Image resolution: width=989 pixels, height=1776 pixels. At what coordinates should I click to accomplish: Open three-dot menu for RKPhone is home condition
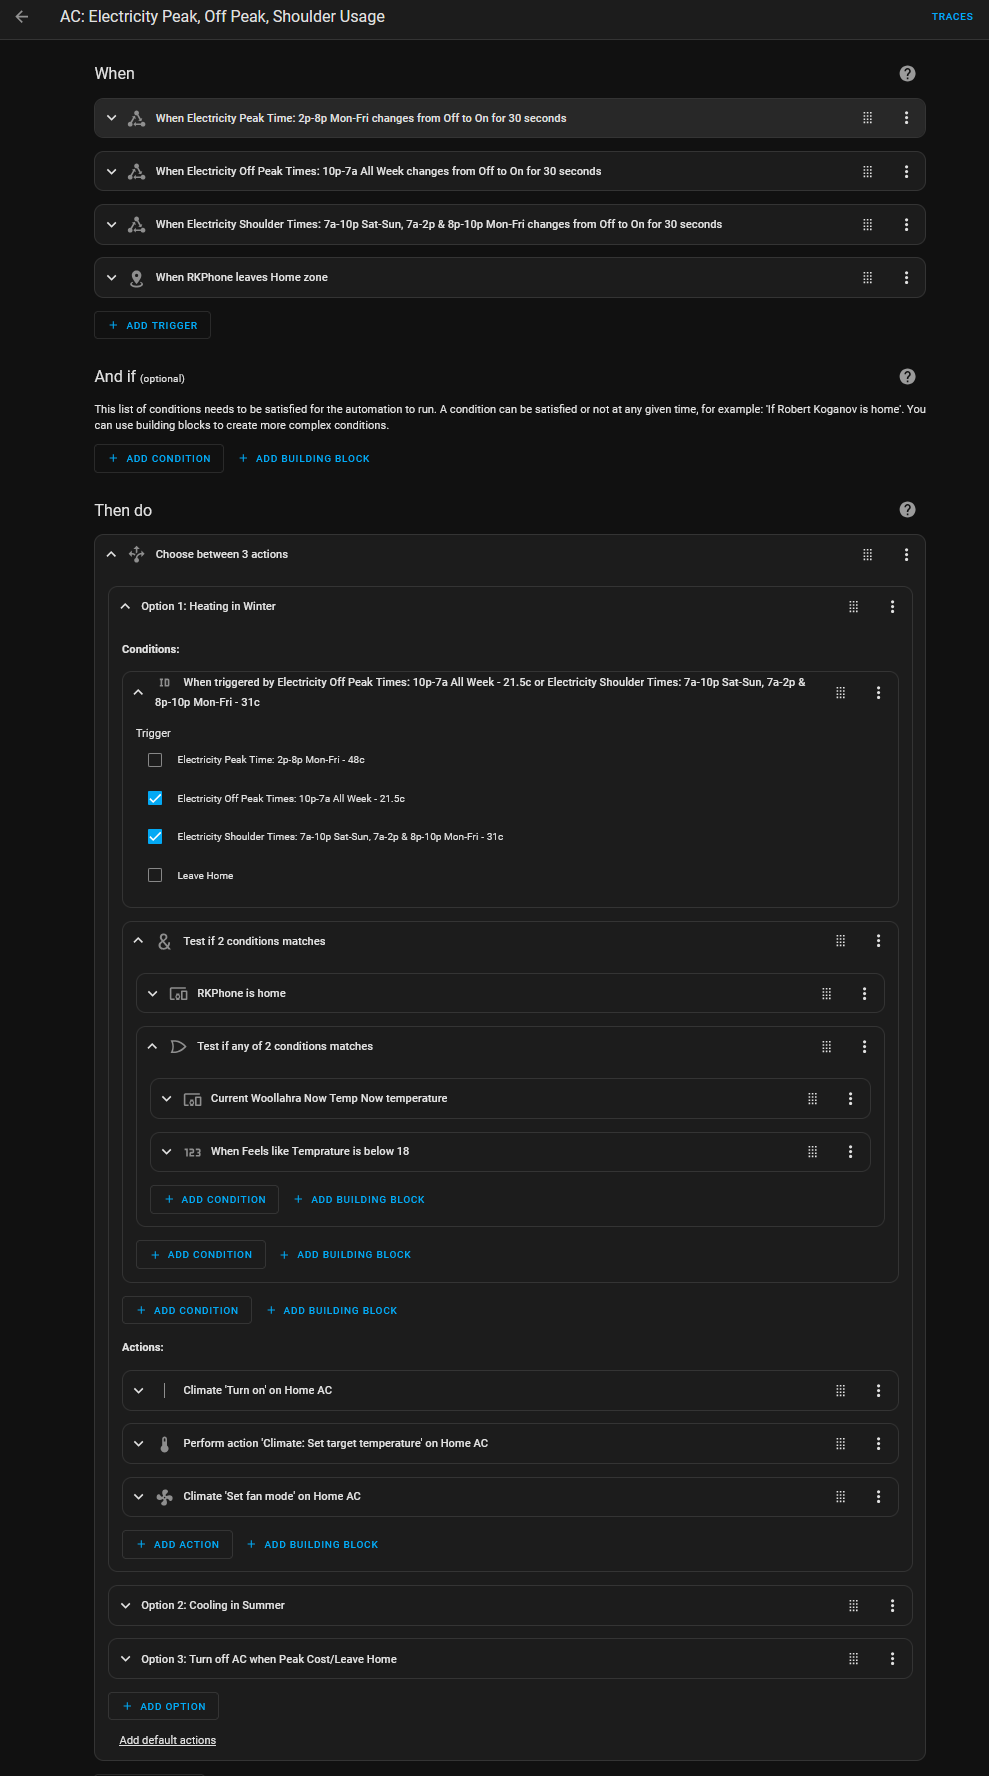tap(864, 994)
